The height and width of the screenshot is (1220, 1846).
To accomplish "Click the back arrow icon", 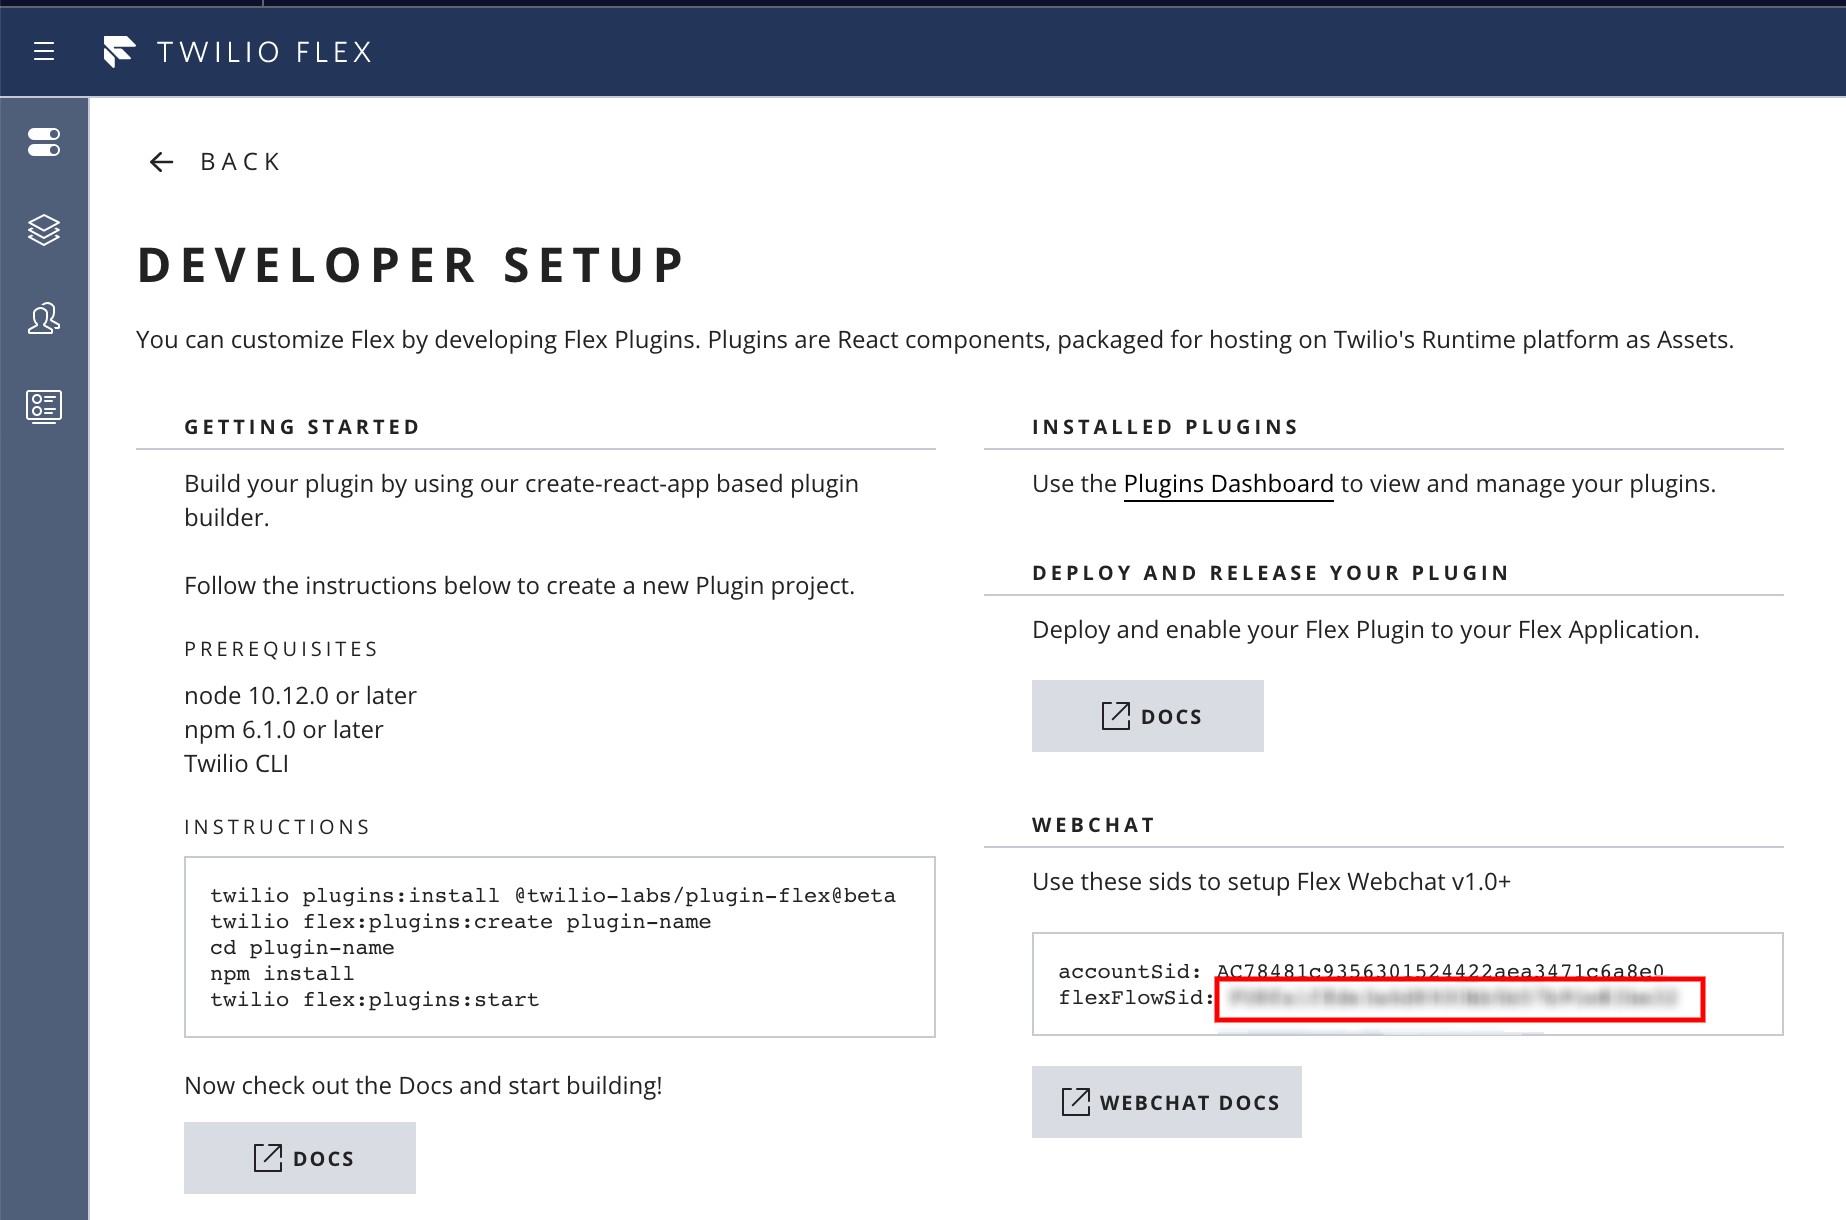I will [x=161, y=162].
